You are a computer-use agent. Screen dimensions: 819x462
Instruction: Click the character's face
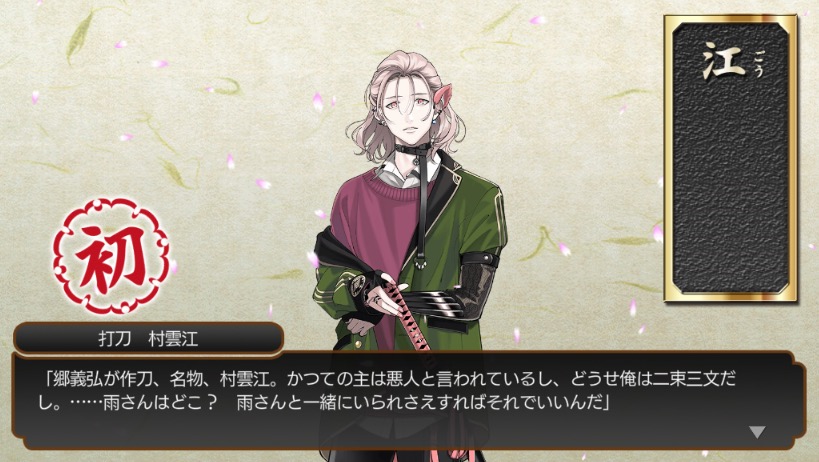[407, 114]
